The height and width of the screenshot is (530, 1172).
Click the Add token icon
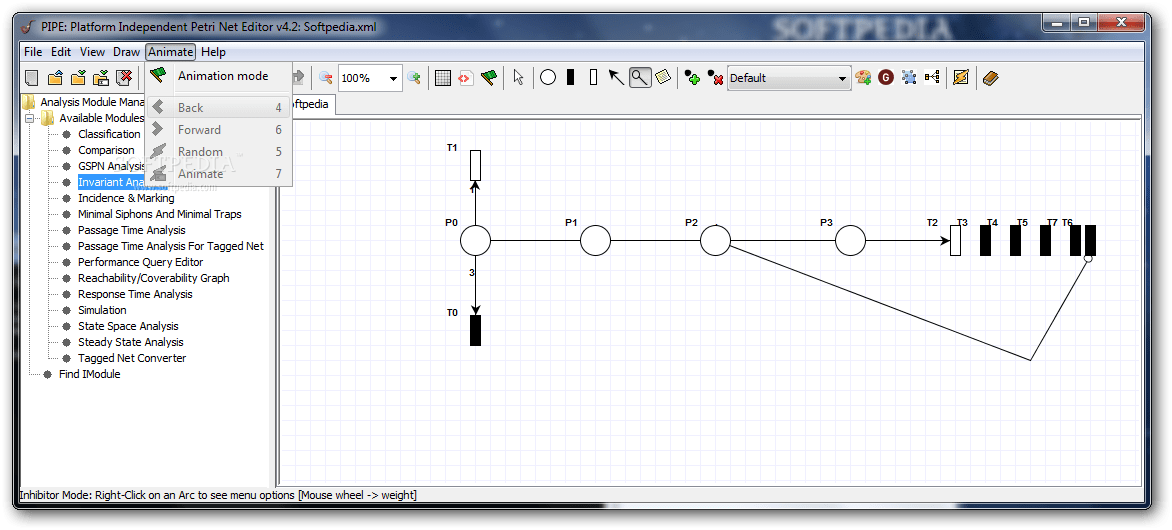692,78
